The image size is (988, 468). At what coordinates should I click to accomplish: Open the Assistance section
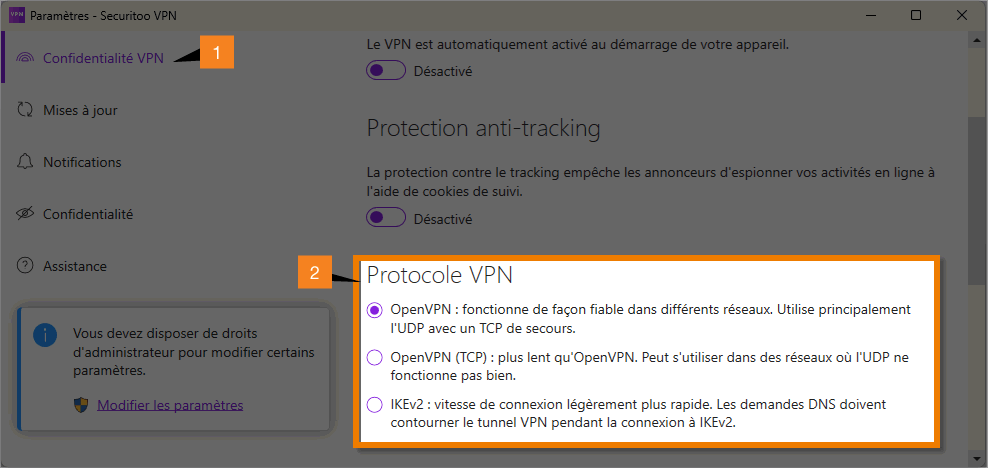74,266
